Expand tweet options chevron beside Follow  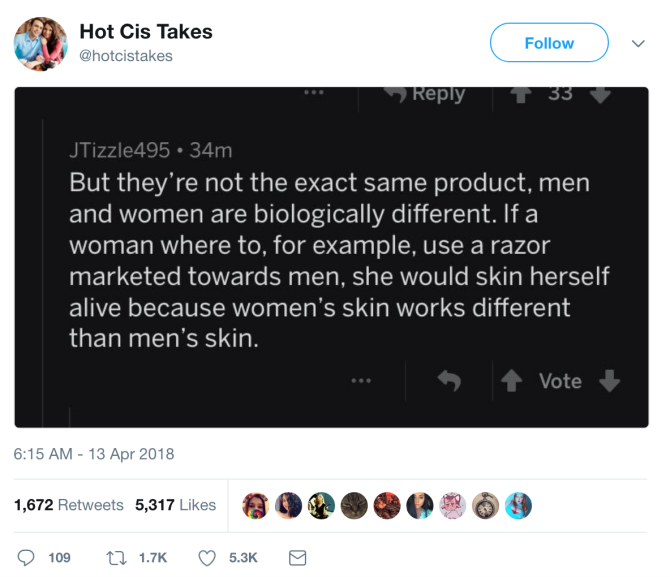point(638,44)
